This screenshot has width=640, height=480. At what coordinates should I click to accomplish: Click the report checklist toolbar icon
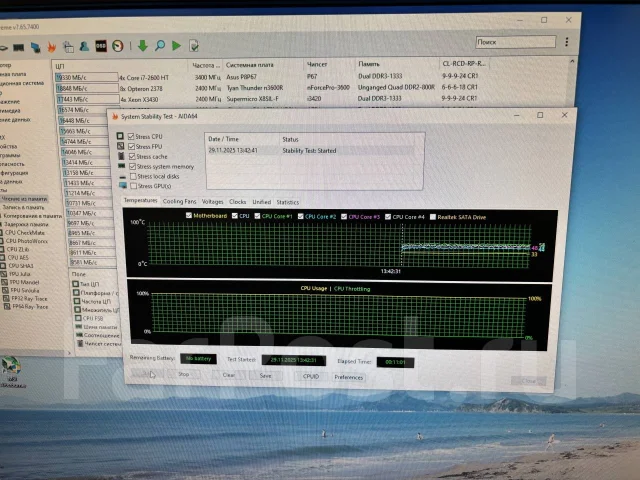point(194,46)
